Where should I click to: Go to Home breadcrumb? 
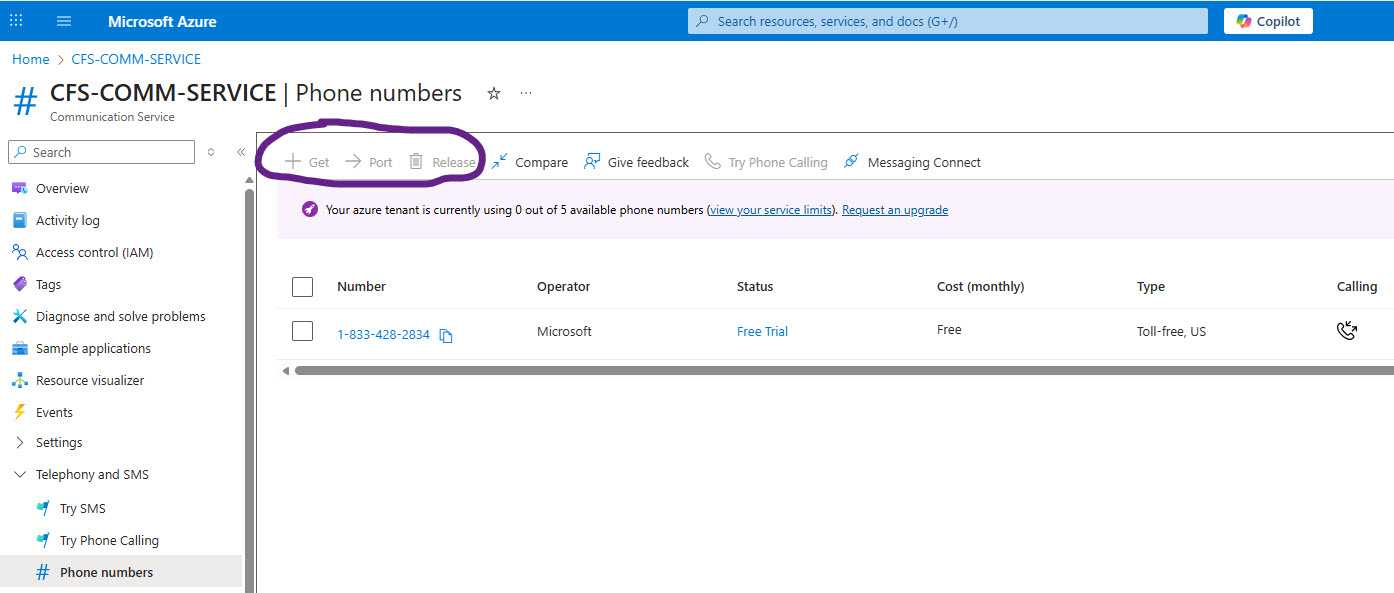pyautogui.click(x=30, y=59)
